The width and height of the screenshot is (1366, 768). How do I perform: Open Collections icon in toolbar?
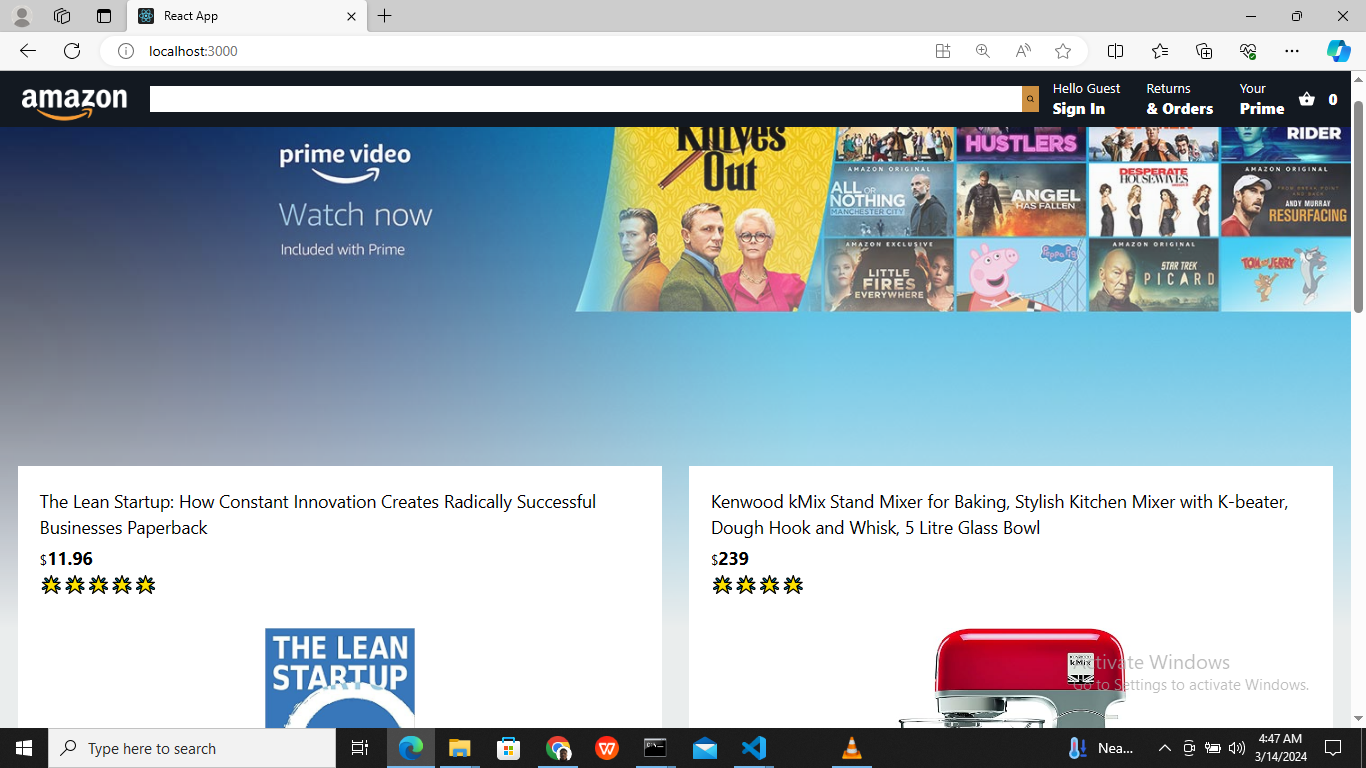[x=1204, y=51]
